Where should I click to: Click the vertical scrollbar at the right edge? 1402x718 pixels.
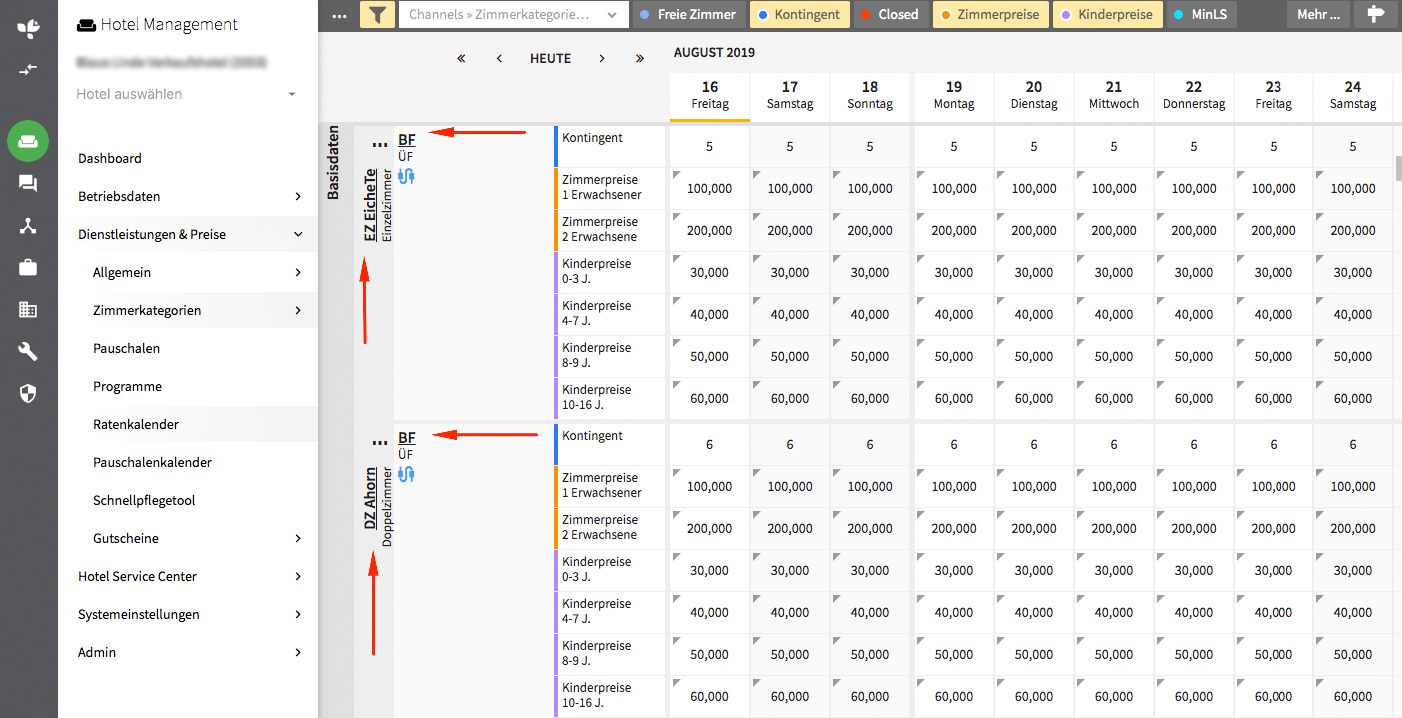[1397, 168]
